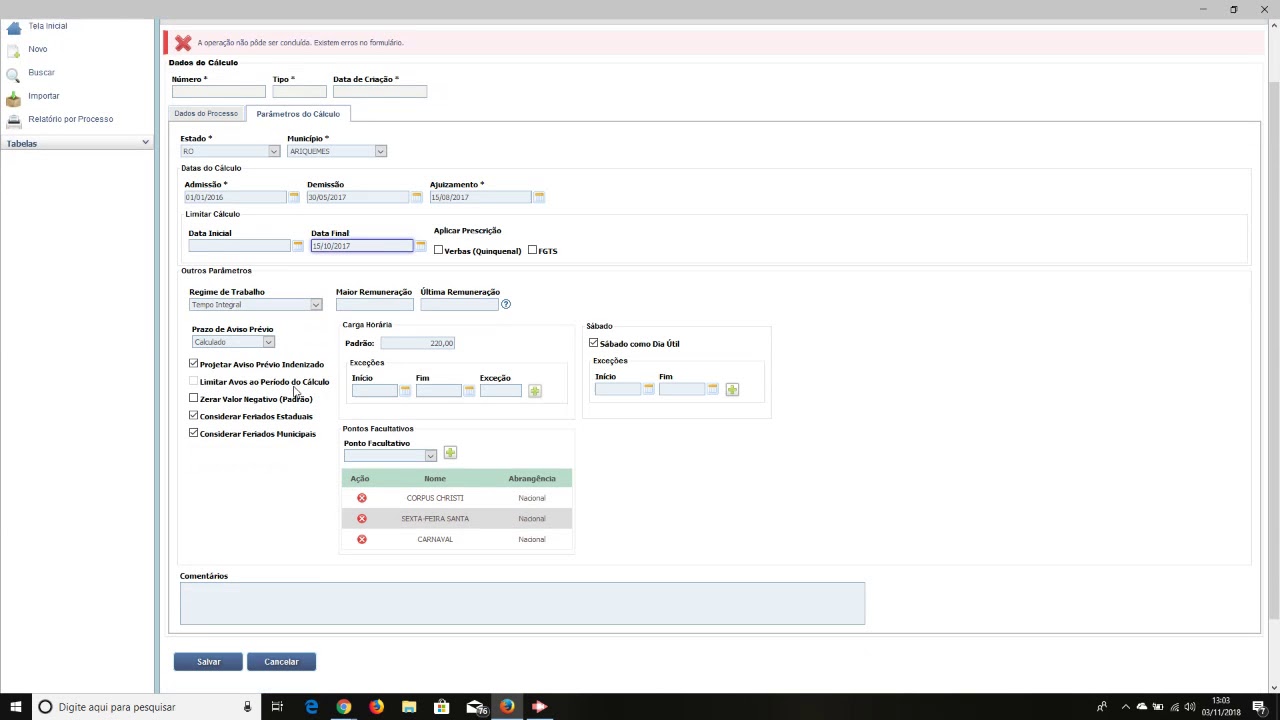Focus the Comentários text area
Image resolution: width=1280 pixels, height=720 pixels.
tap(522, 604)
